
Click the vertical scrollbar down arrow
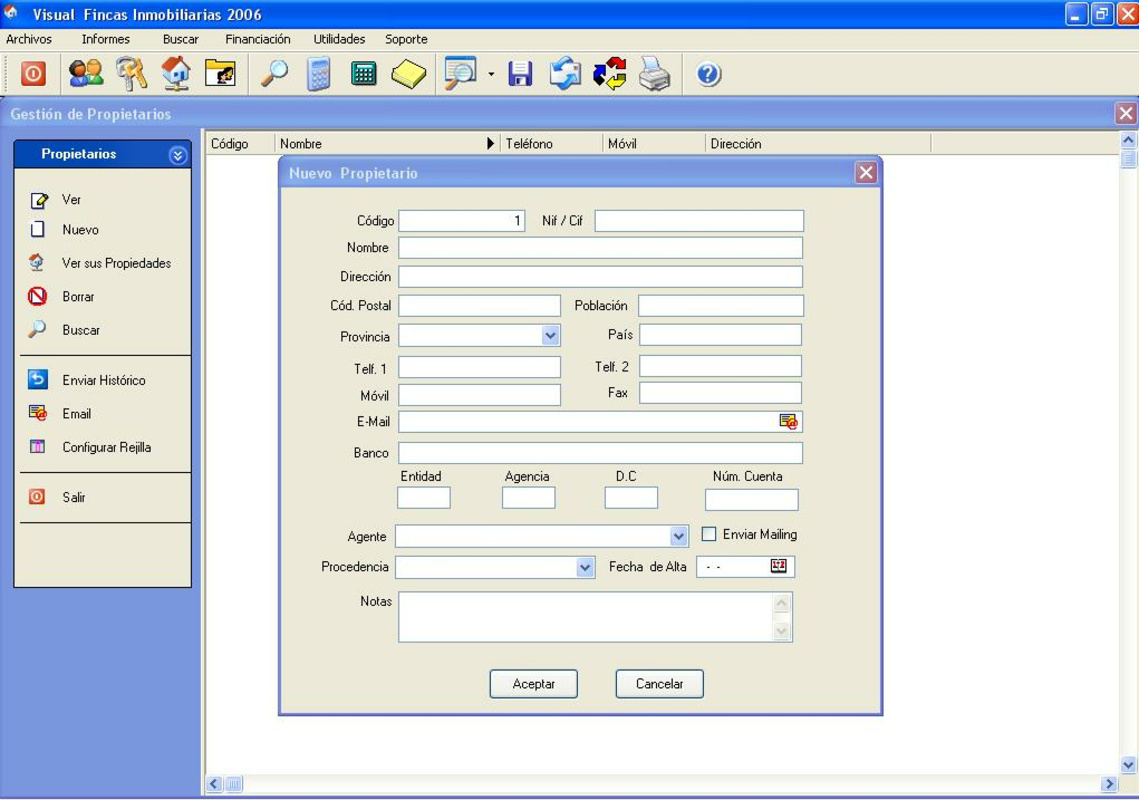pyautogui.click(x=1128, y=764)
